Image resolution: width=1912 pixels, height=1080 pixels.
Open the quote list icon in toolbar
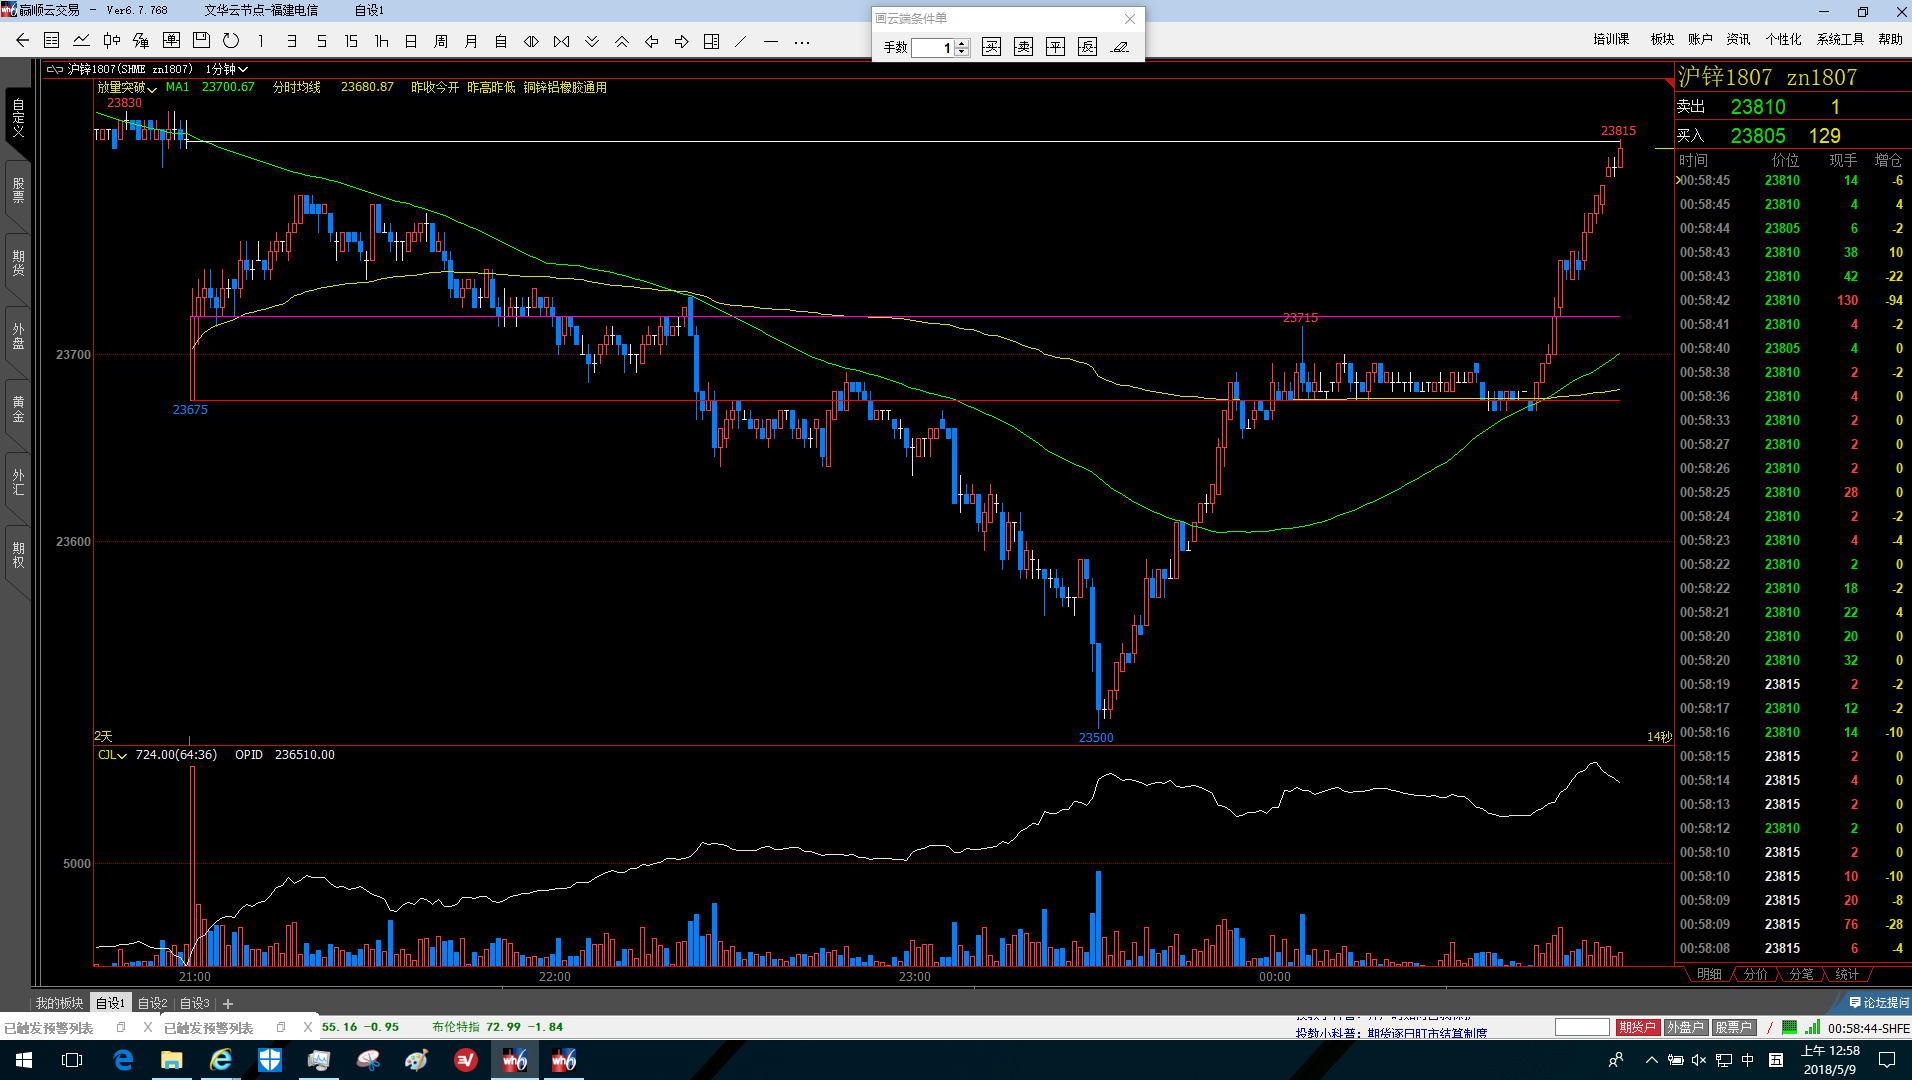[x=52, y=41]
